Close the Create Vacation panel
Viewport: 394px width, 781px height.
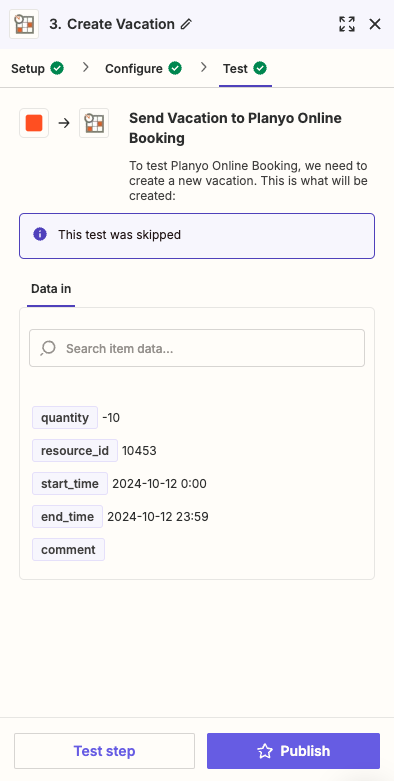click(375, 24)
